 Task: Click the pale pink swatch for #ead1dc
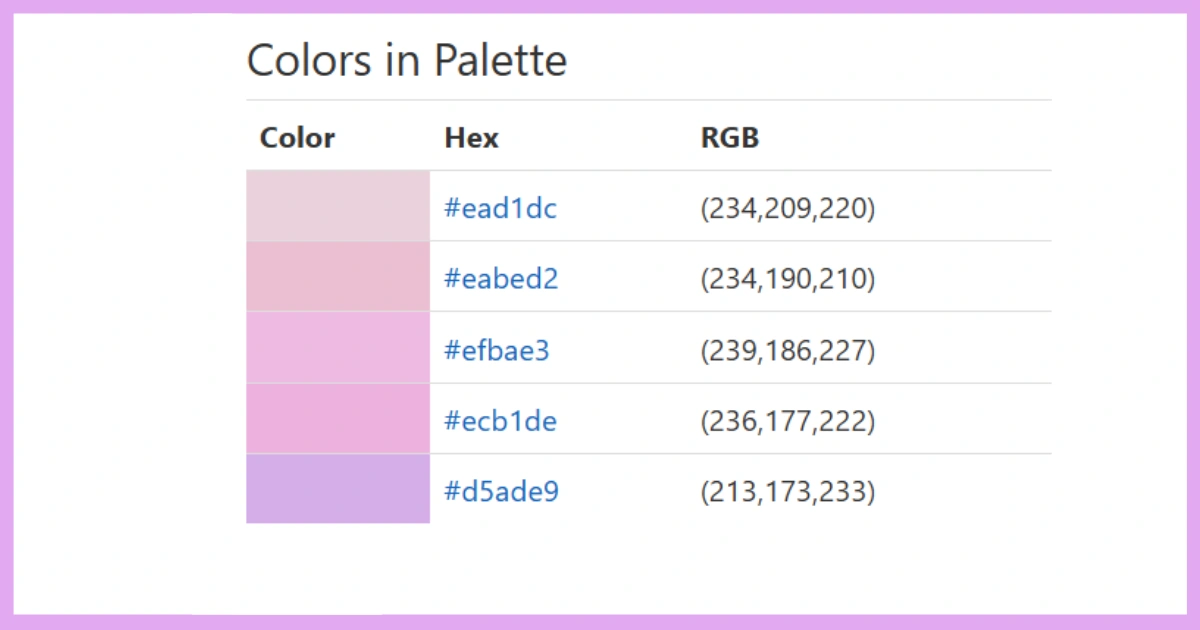pos(337,205)
